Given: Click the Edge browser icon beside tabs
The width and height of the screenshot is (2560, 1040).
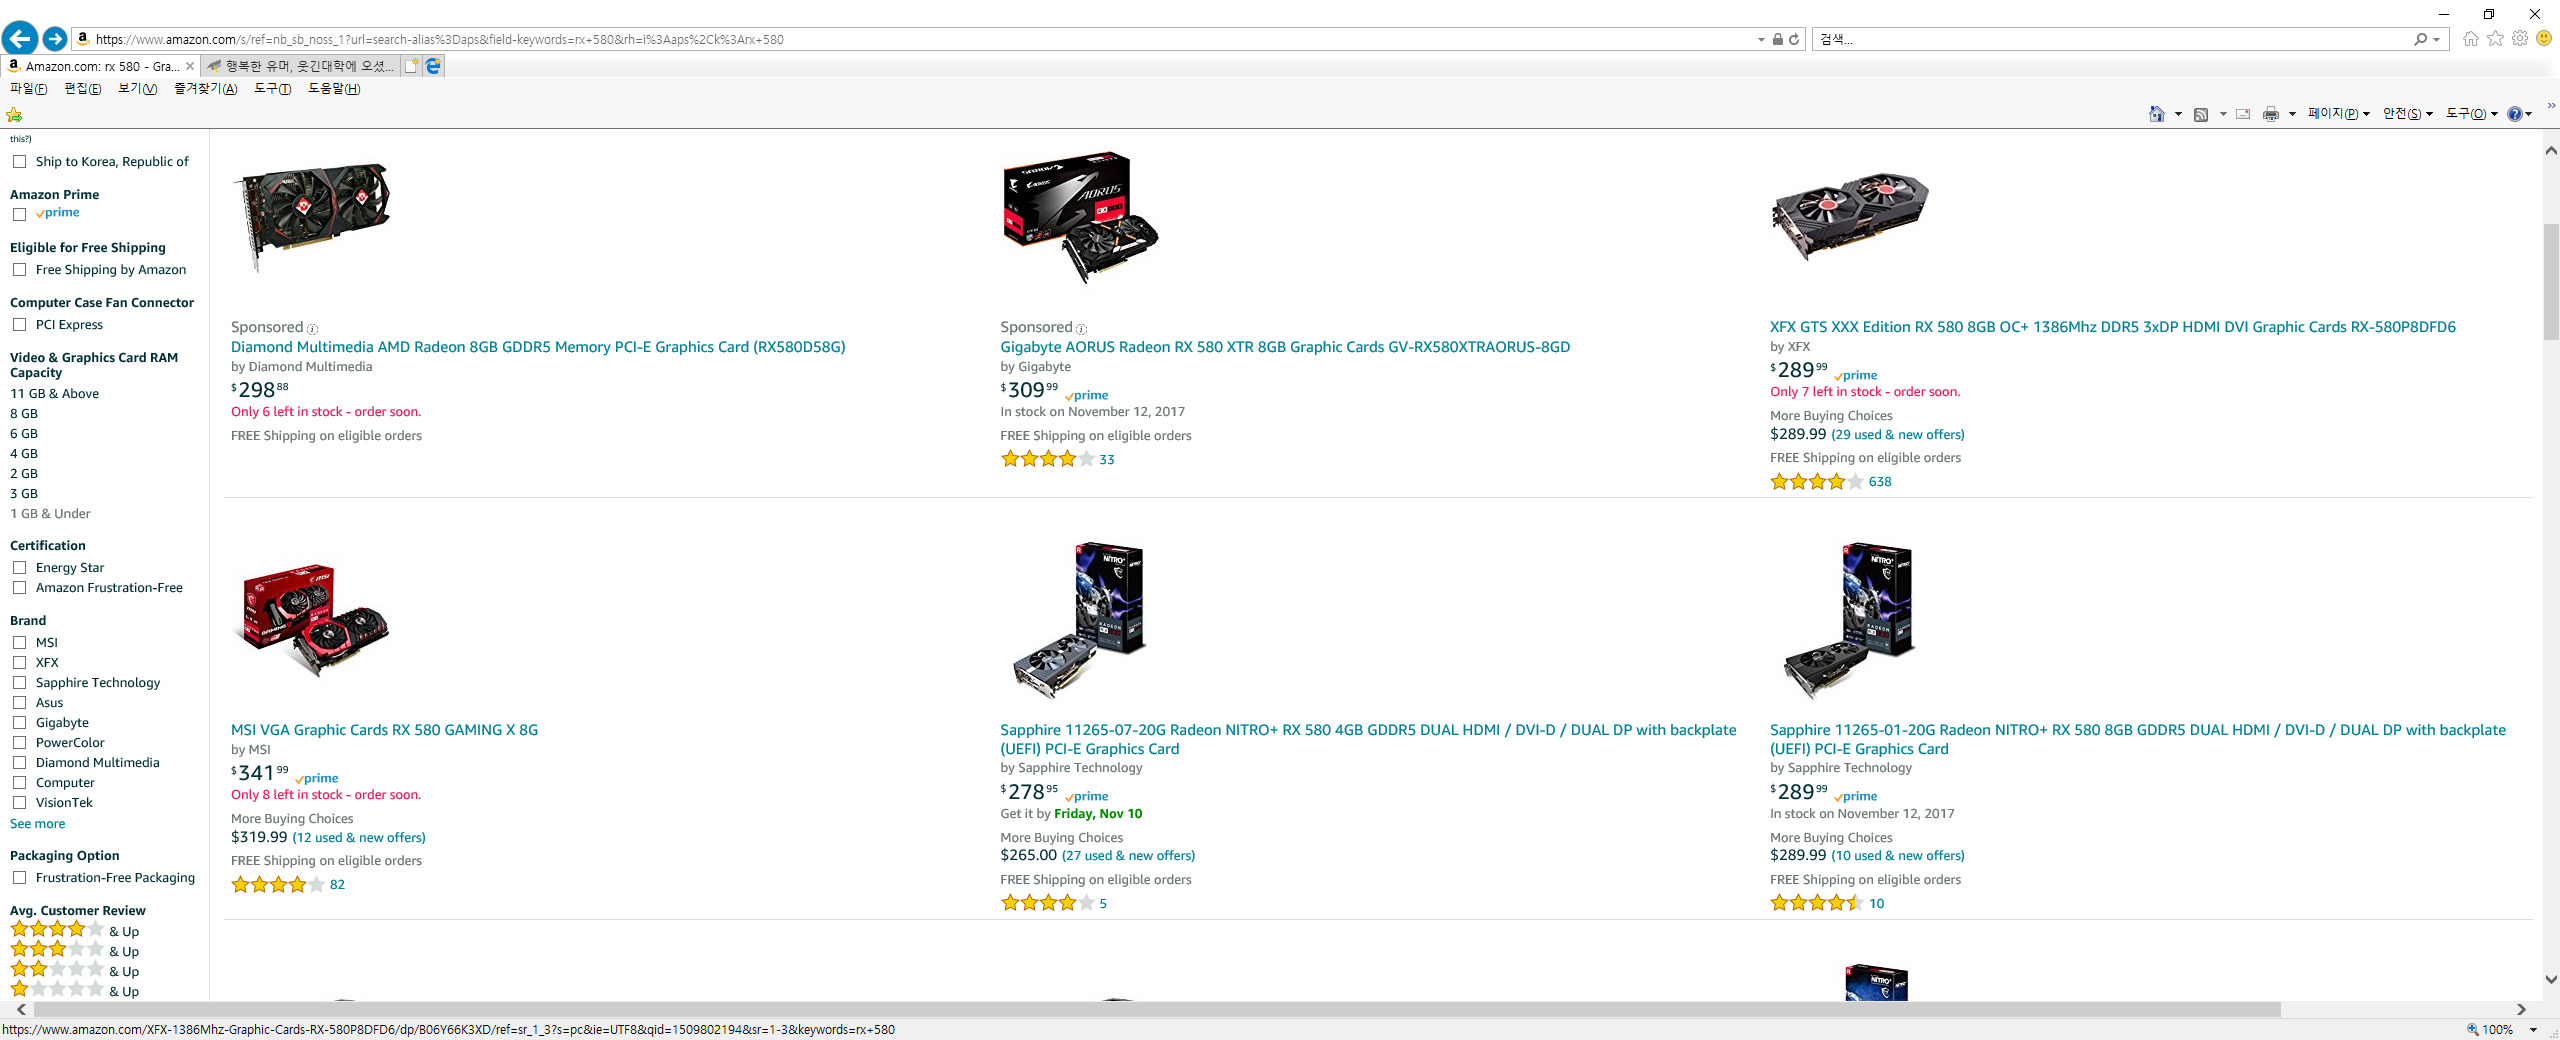Looking at the screenshot, I should (433, 66).
